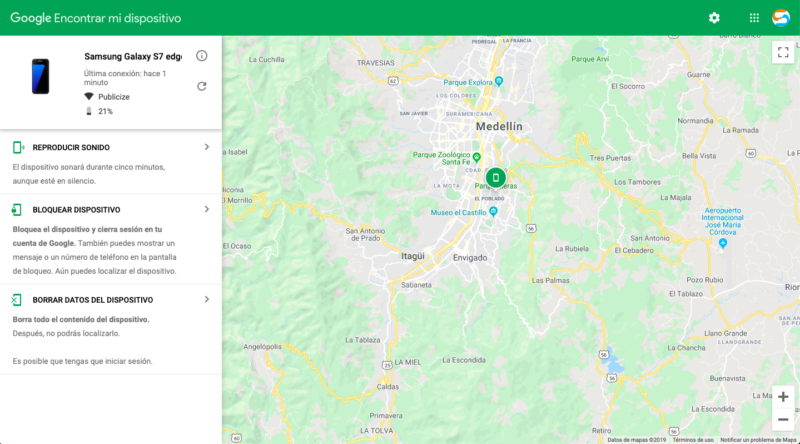Screen dimensions: 800x444
Task: Click the El Tablazo map label
Action: click(x=686, y=293)
